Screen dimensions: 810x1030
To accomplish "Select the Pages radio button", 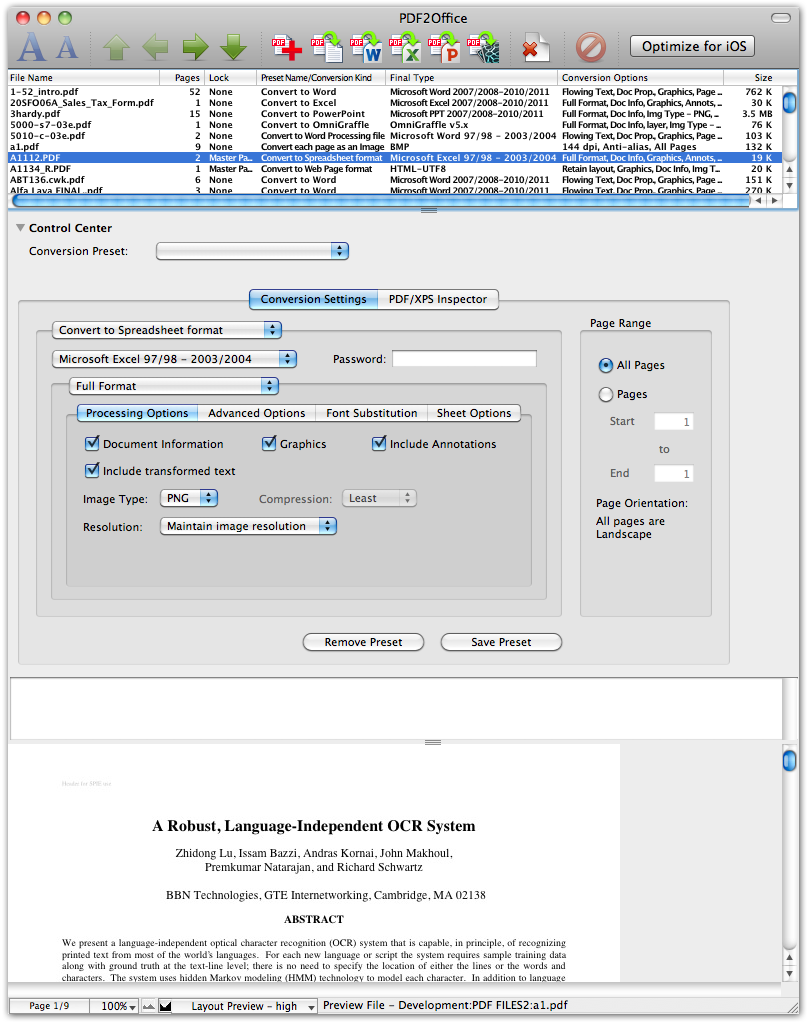I will (x=606, y=394).
